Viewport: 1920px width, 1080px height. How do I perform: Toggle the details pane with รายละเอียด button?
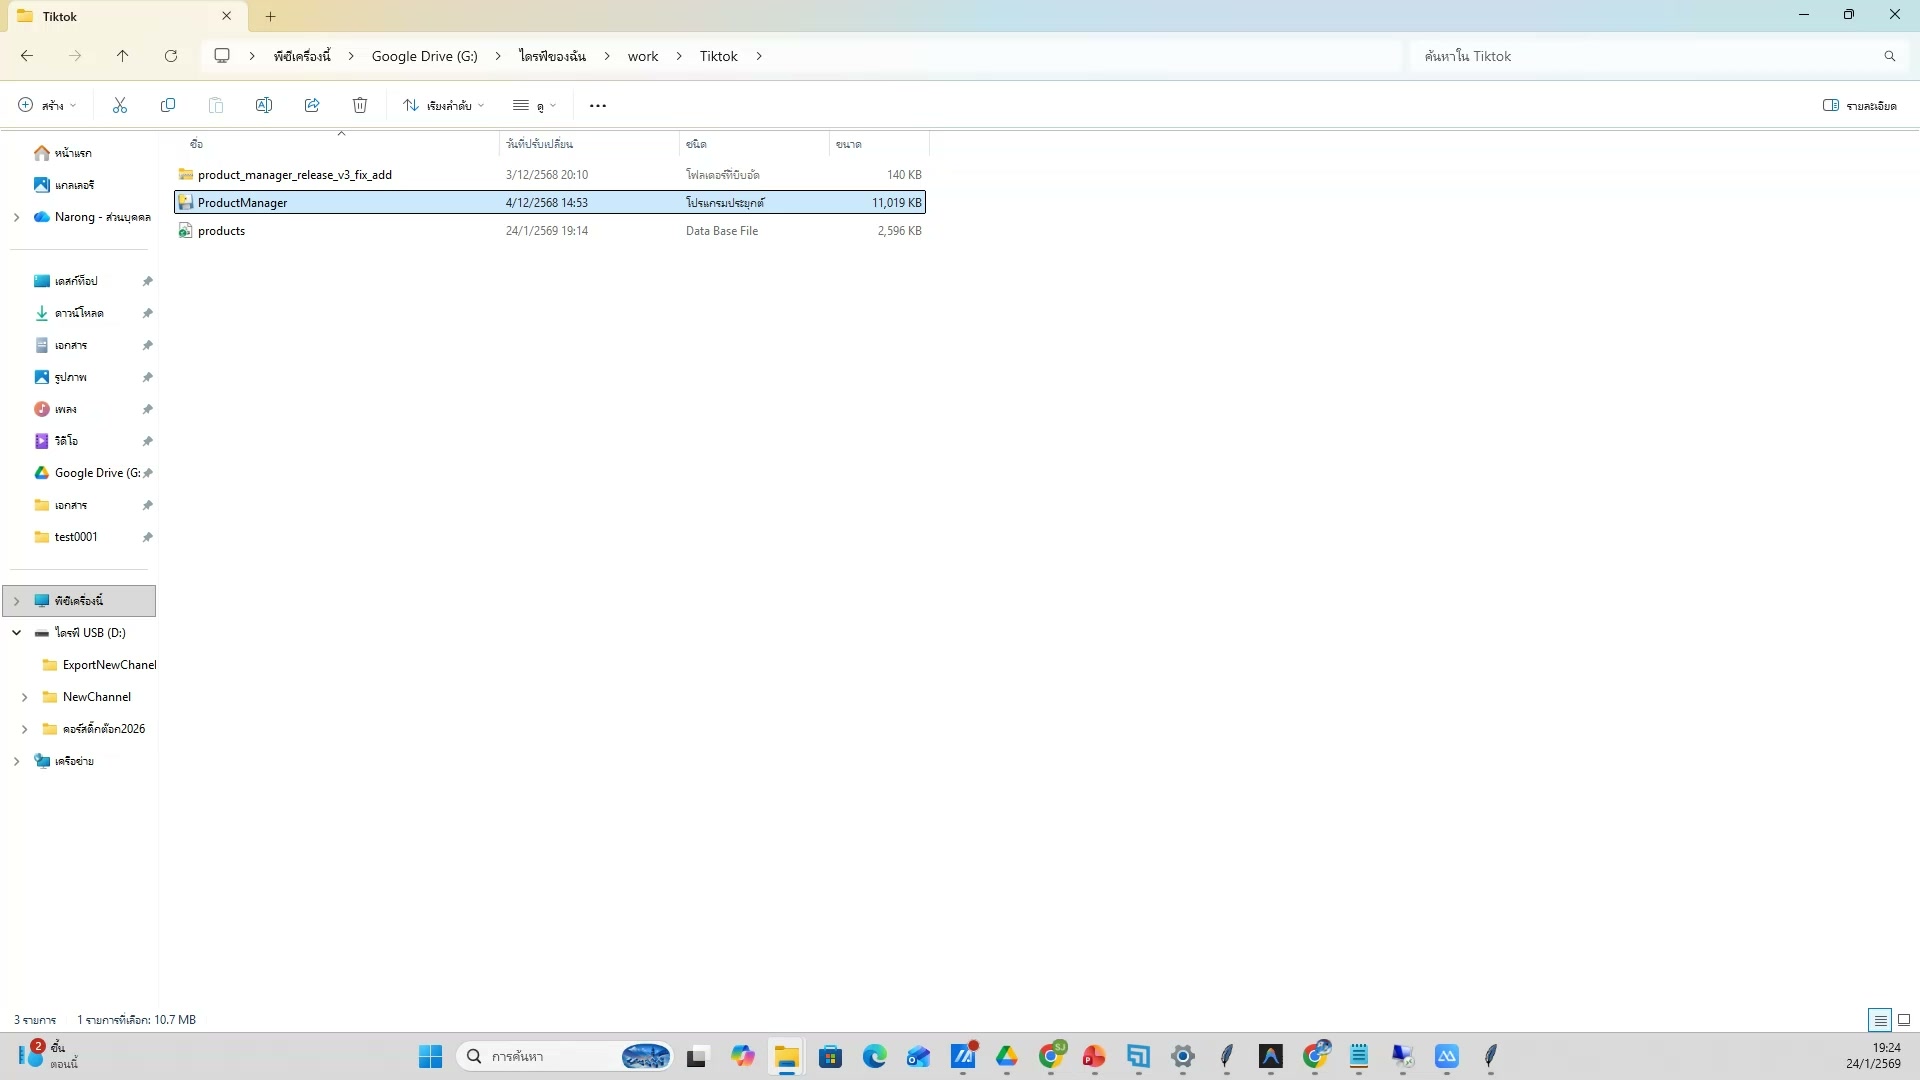pyautogui.click(x=1858, y=105)
